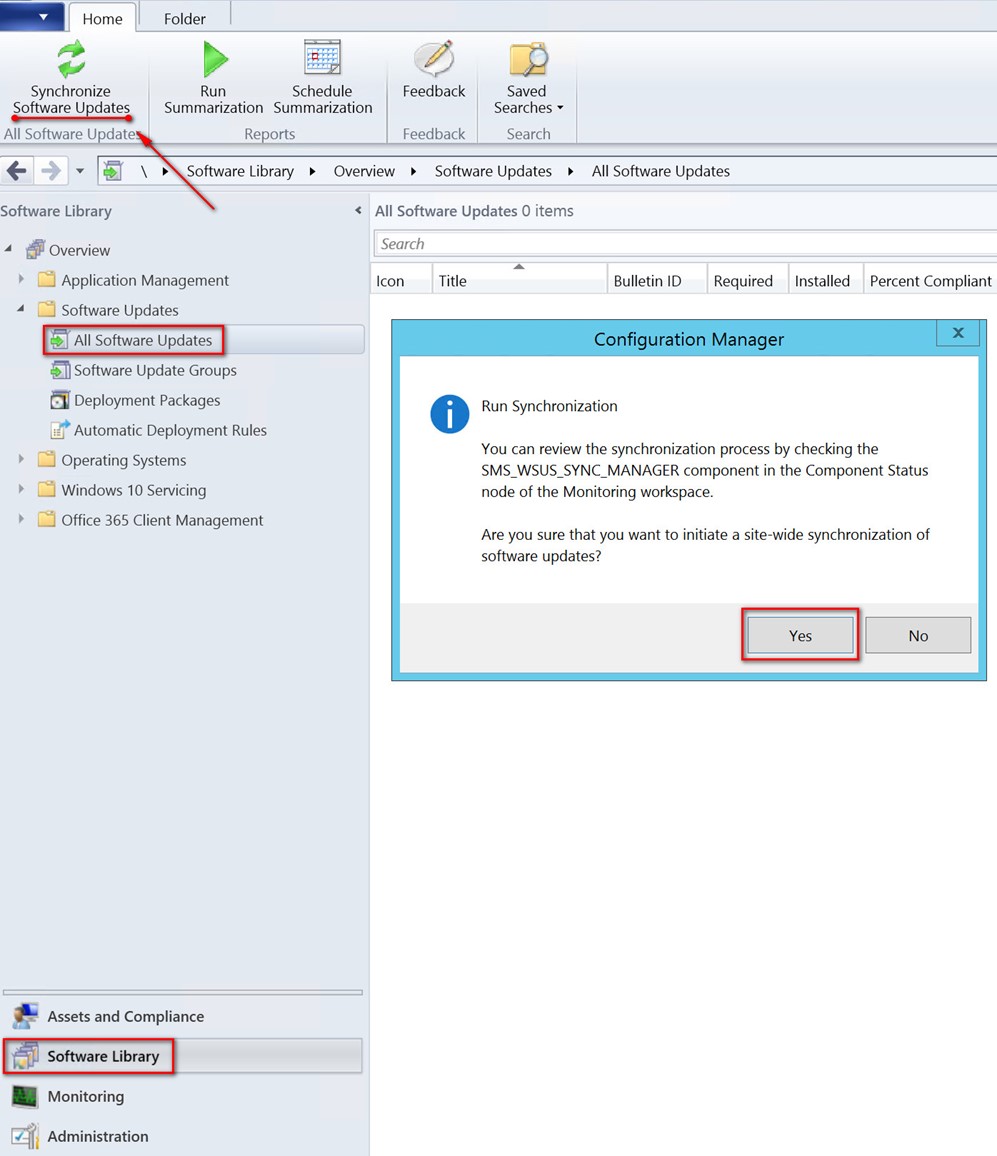Sort by the Percent Compliant column

click(x=930, y=280)
